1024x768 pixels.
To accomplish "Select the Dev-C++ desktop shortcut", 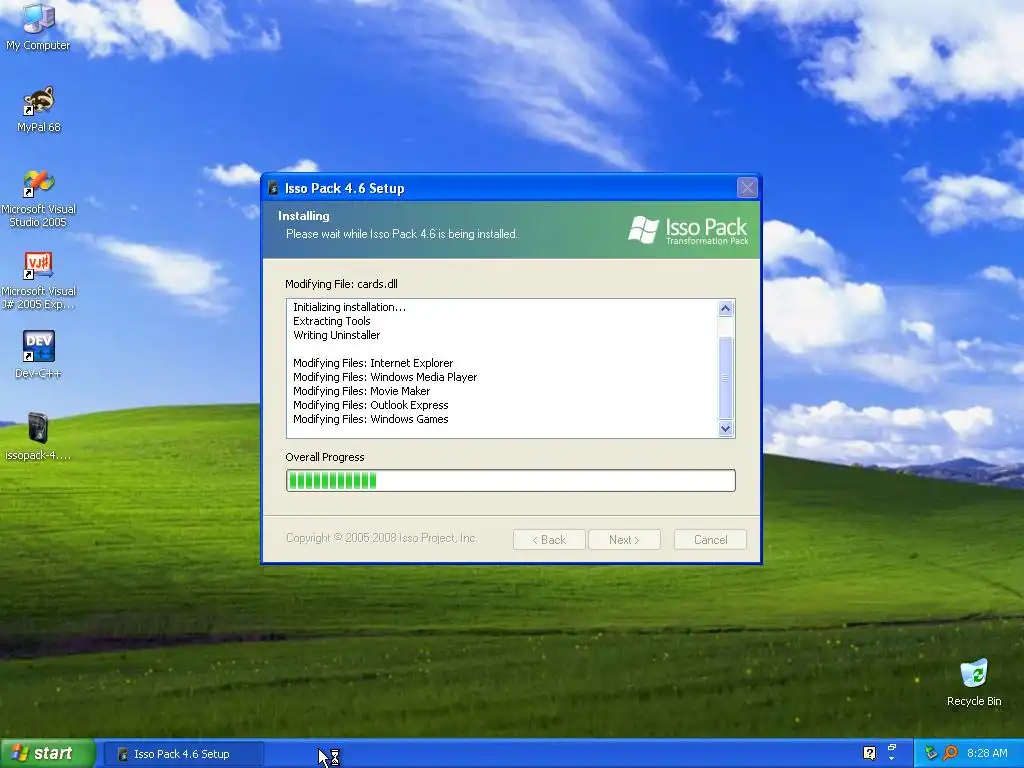I will [x=39, y=354].
